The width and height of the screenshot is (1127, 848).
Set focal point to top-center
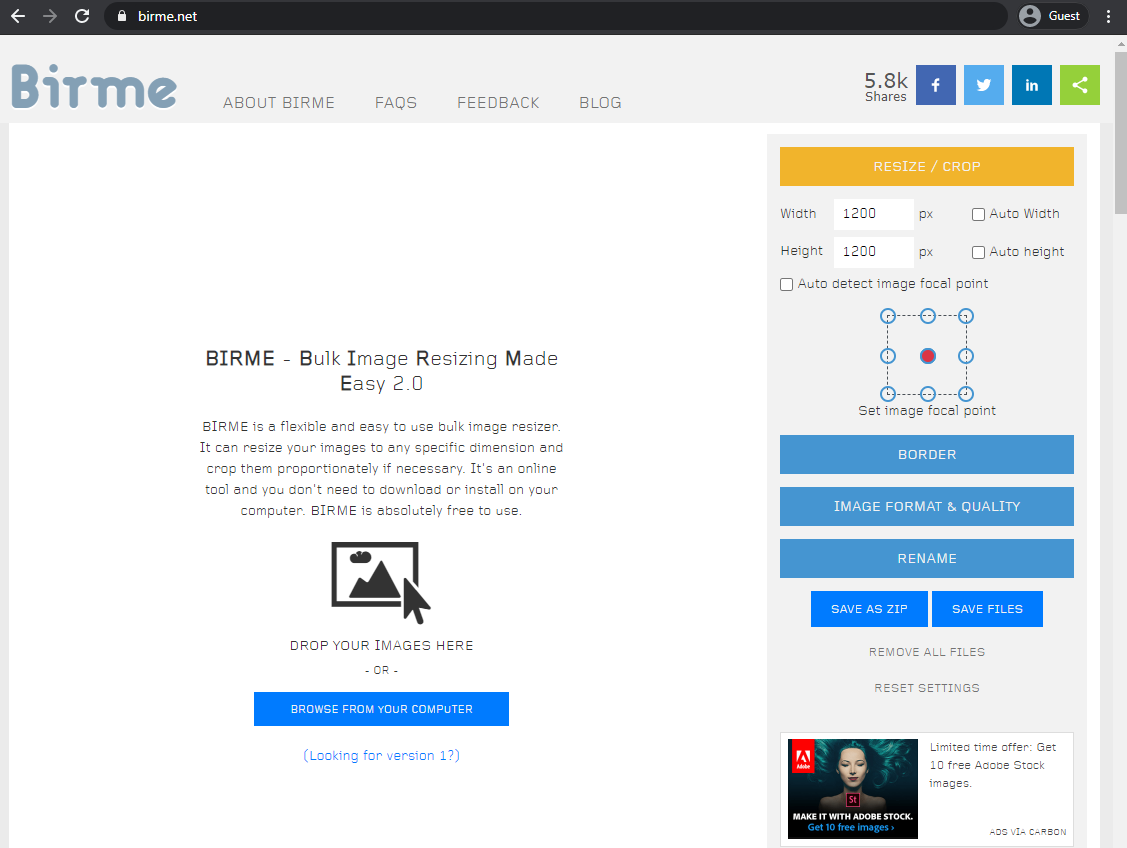point(928,316)
